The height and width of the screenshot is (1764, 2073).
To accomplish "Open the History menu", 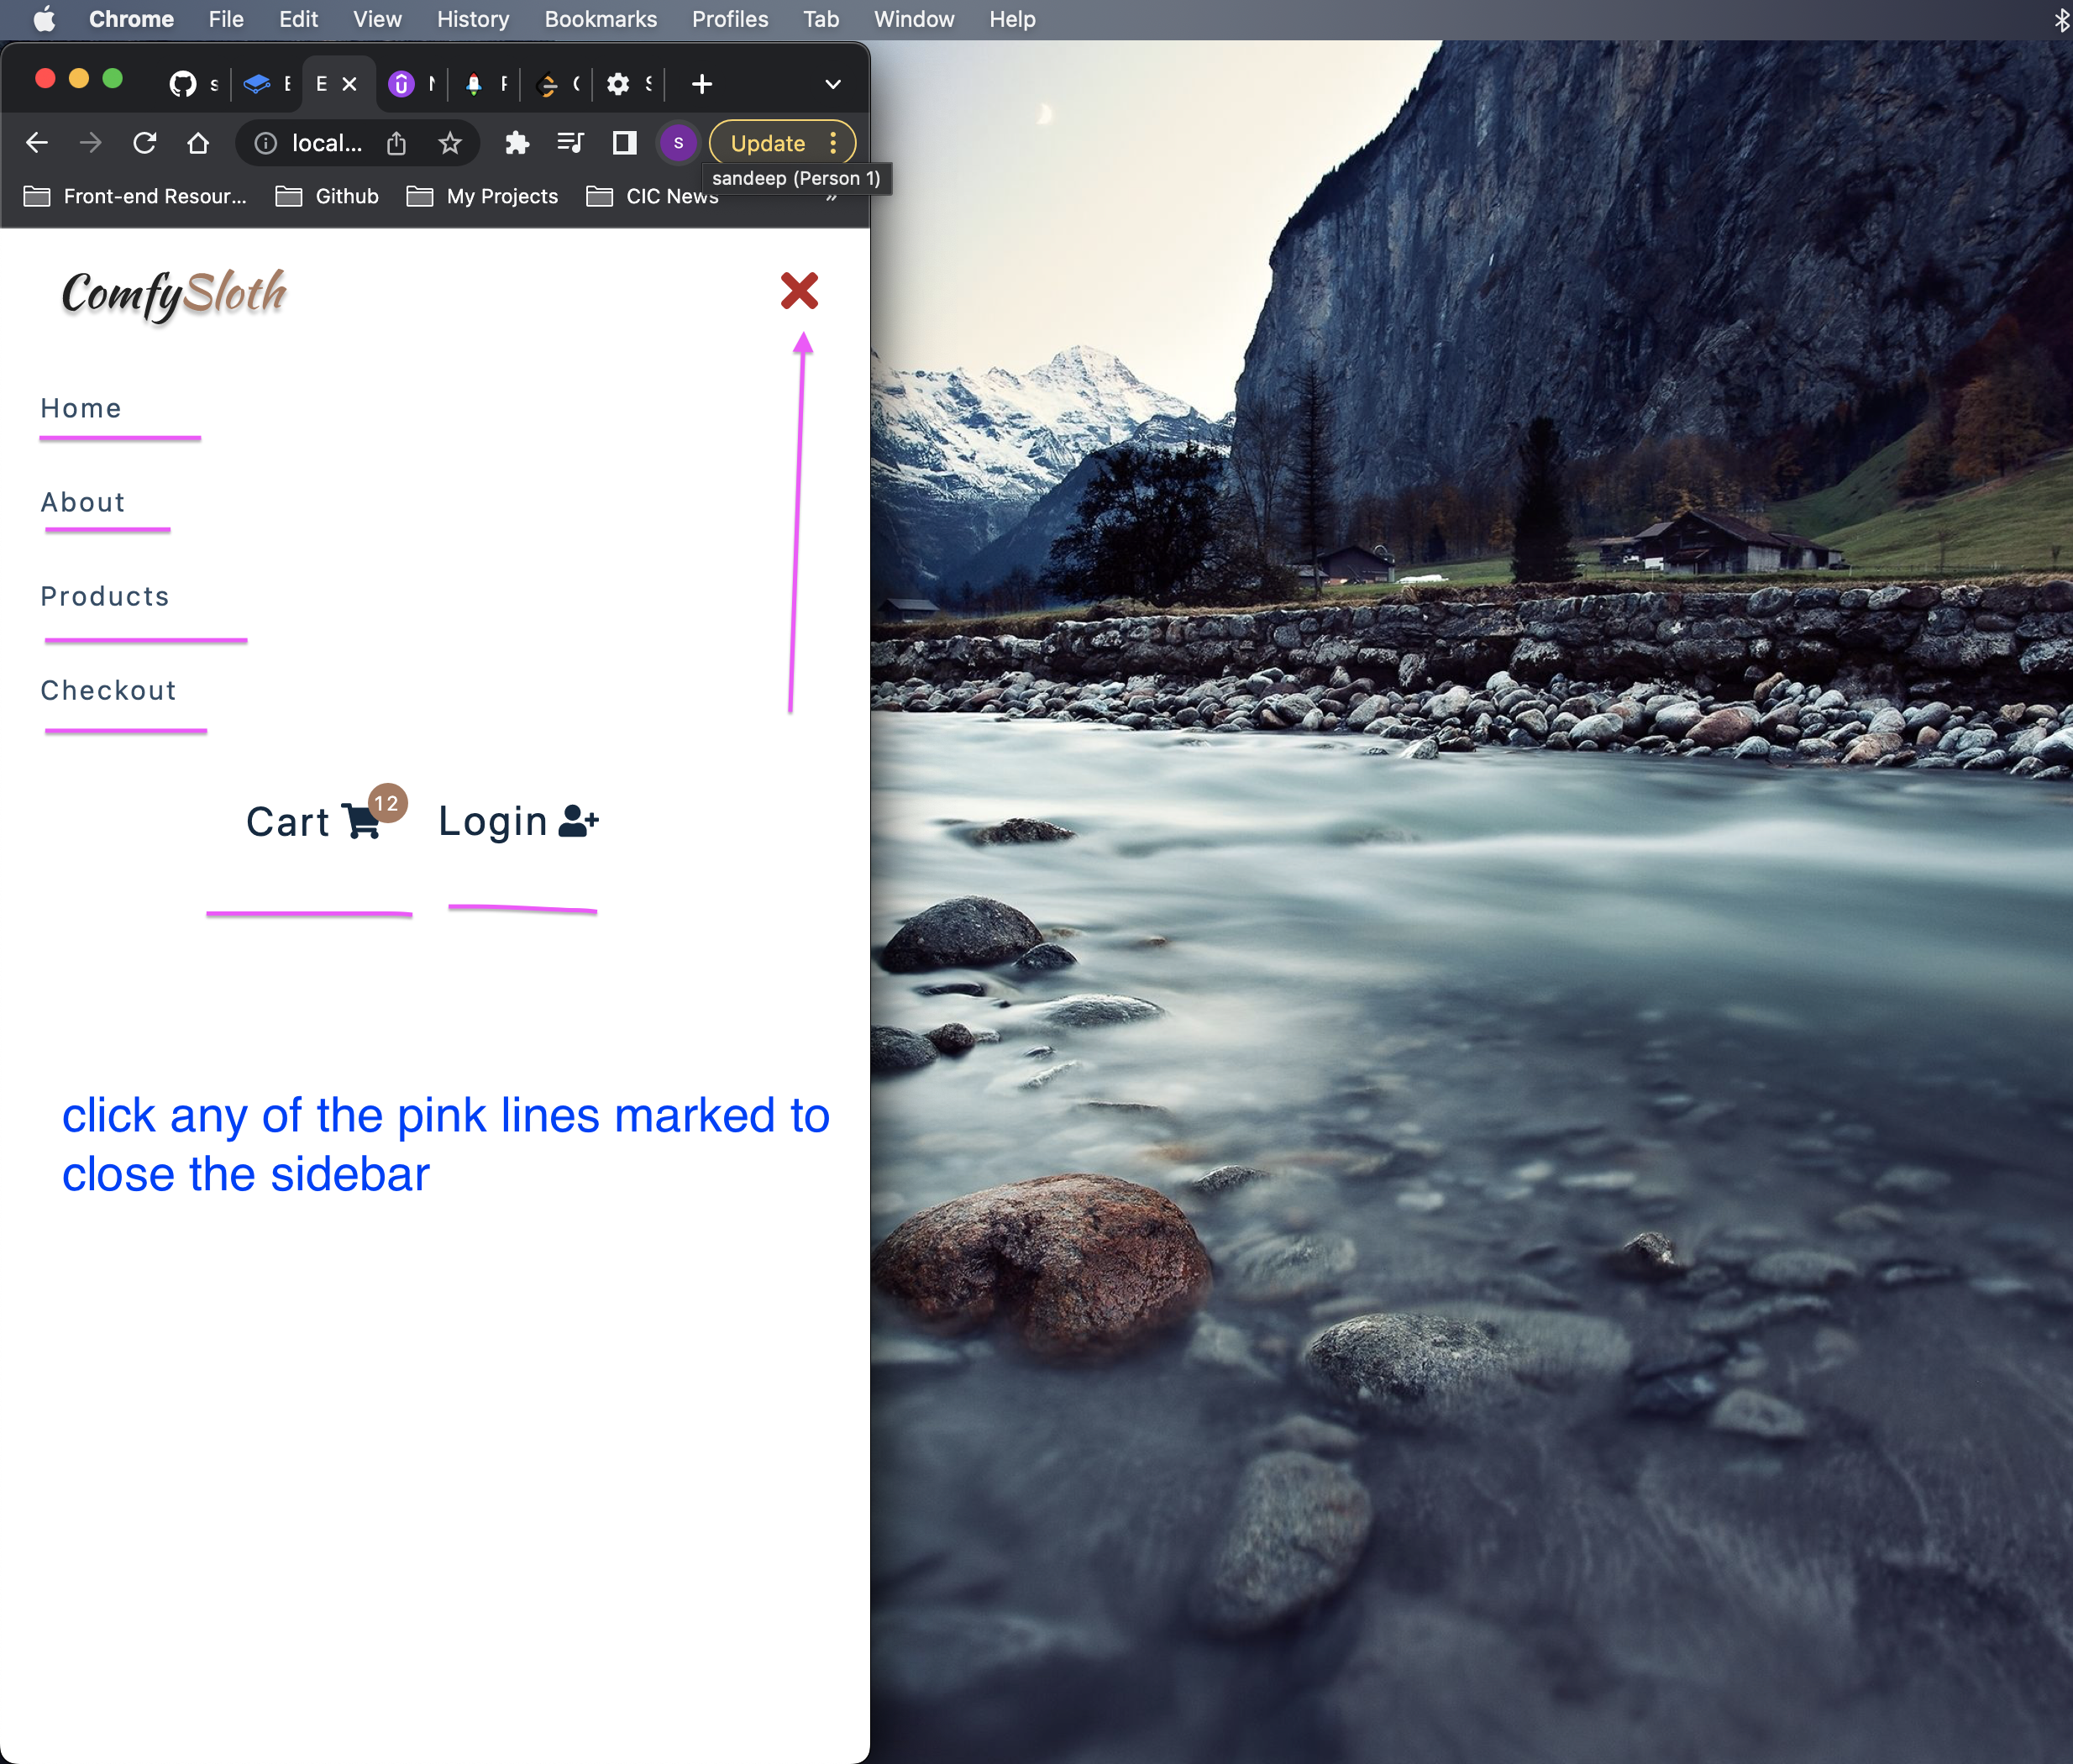I will point(472,19).
